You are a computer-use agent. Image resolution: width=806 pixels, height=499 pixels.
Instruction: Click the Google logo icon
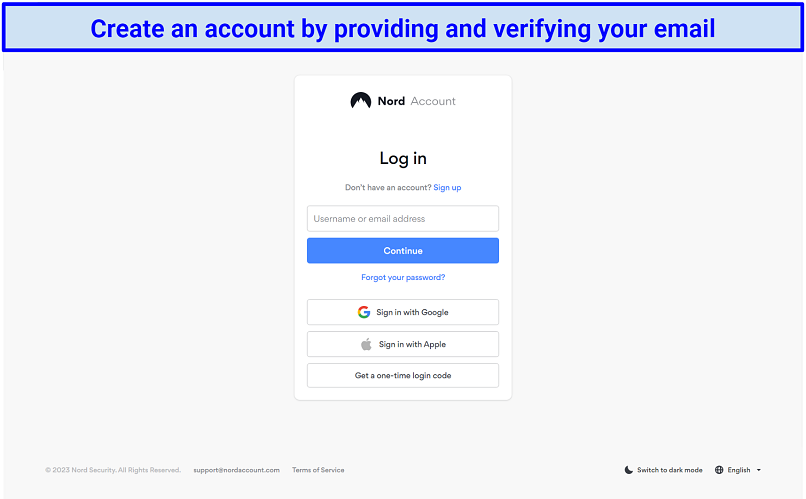coord(364,312)
